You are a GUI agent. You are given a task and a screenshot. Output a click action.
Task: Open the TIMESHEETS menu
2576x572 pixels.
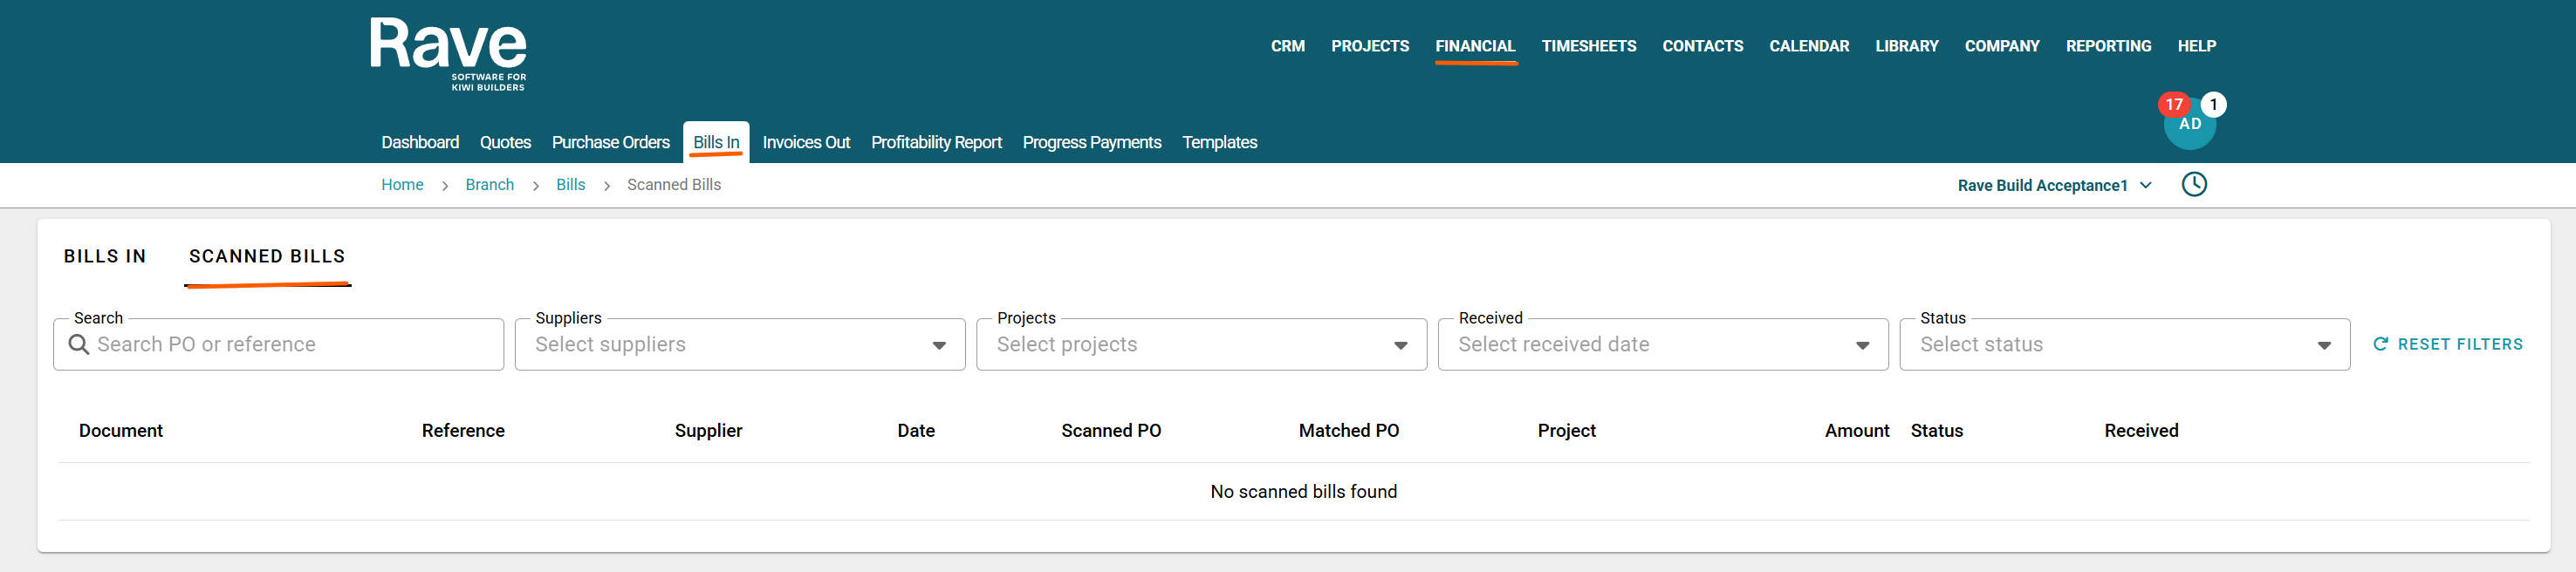pyautogui.click(x=1589, y=46)
